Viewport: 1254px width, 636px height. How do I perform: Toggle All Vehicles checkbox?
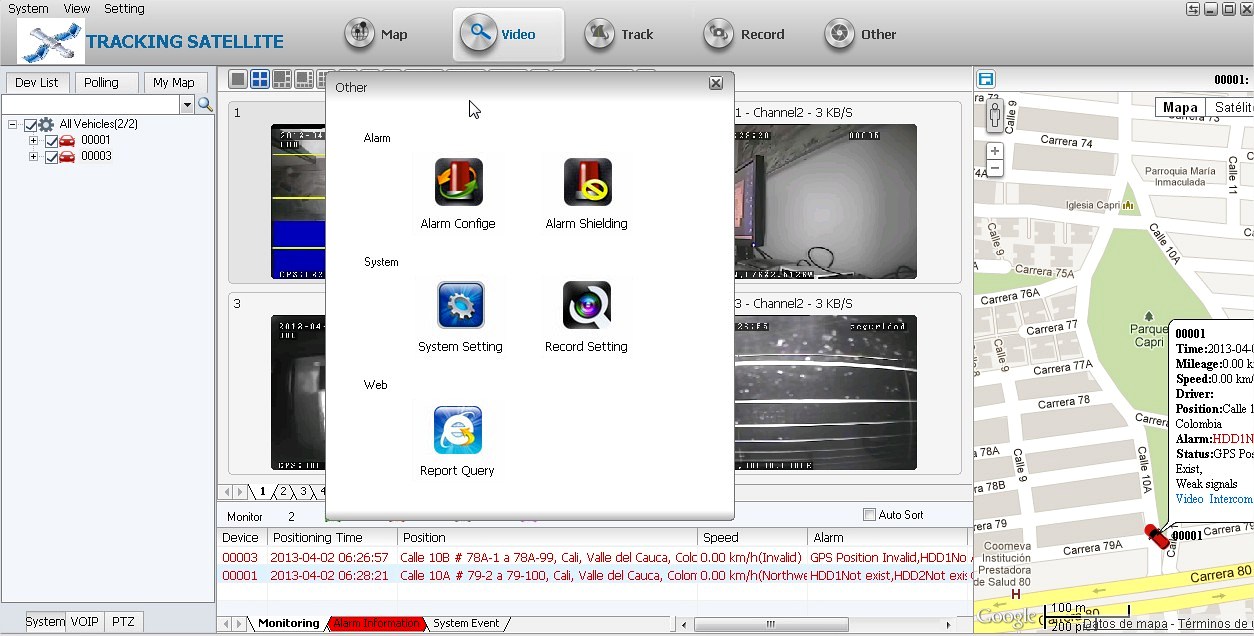[x=30, y=125]
